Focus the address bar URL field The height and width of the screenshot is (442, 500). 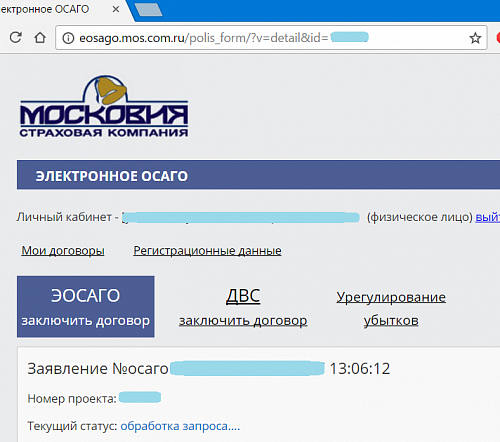(x=271, y=38)
